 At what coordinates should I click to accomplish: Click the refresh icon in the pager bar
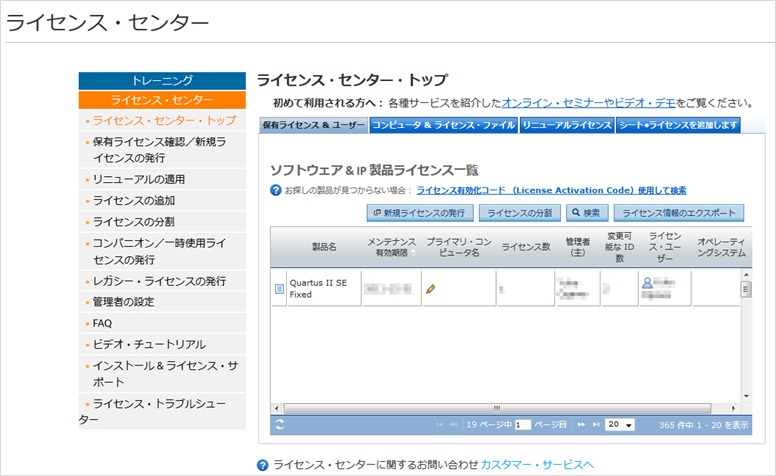click(x=280, y=425)
